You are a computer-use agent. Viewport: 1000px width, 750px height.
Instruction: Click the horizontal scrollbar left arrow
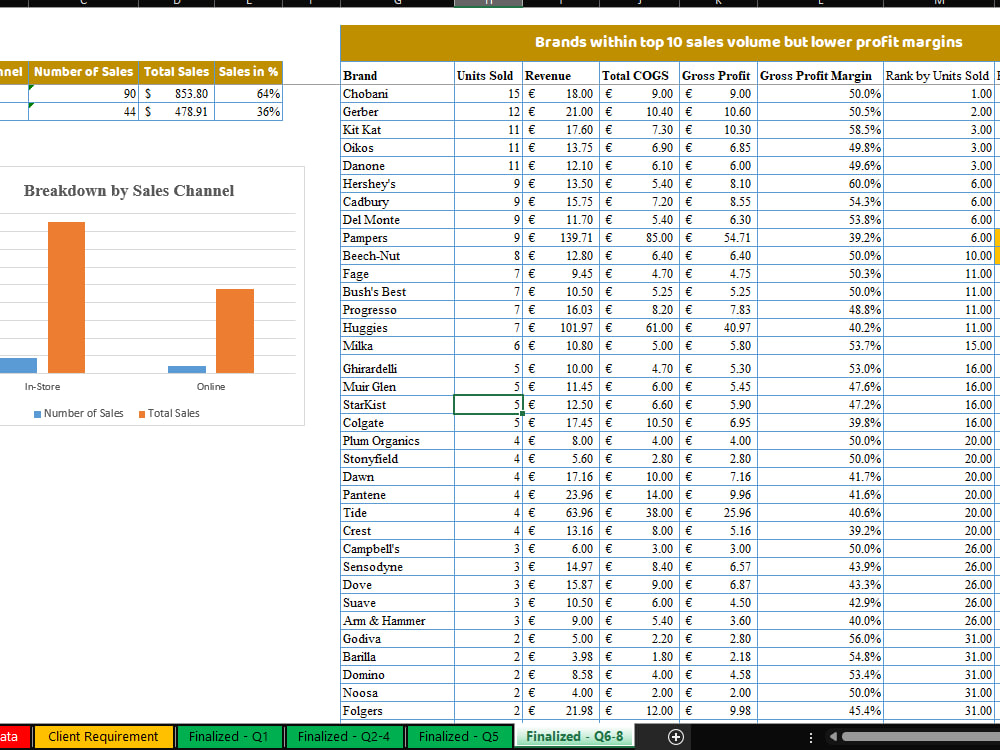[833, 737]
